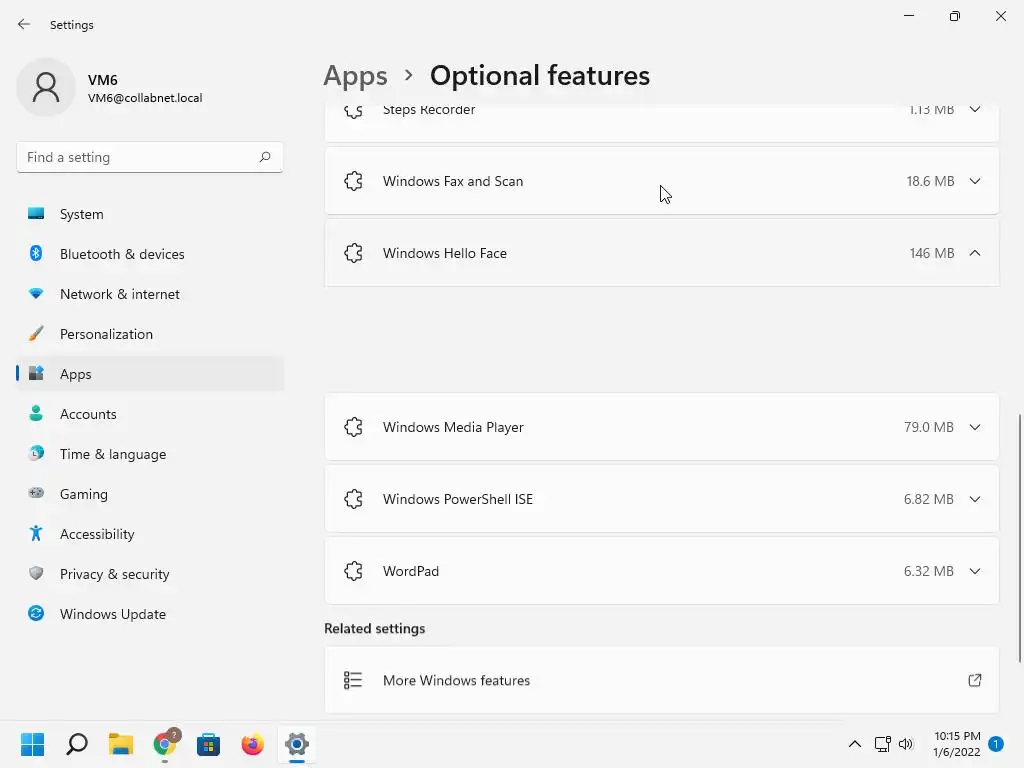Show hidden icons in system tray
The width and height of the screenshot is (1024, 768).
tap(854, 744)
